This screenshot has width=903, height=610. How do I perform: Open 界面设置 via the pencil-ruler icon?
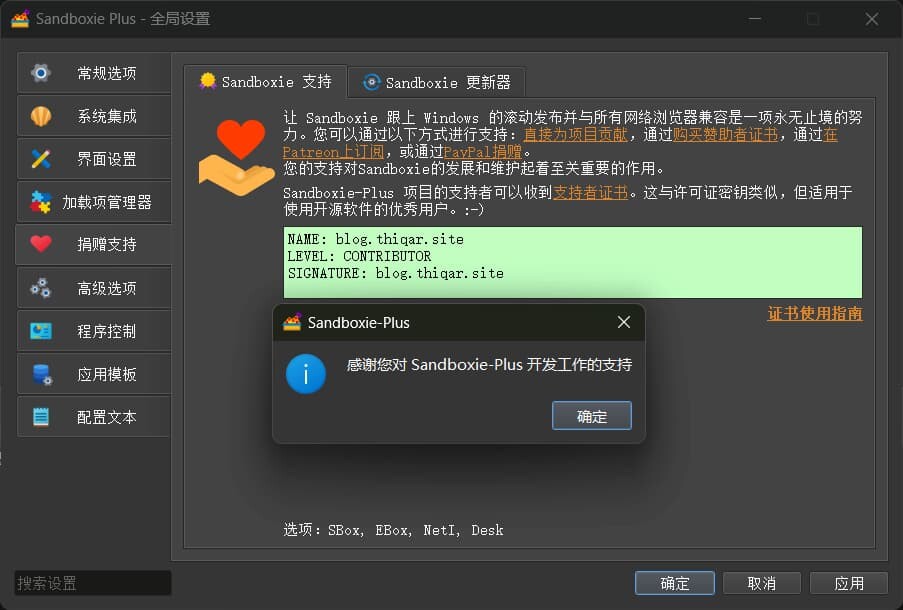coord(41,159)
